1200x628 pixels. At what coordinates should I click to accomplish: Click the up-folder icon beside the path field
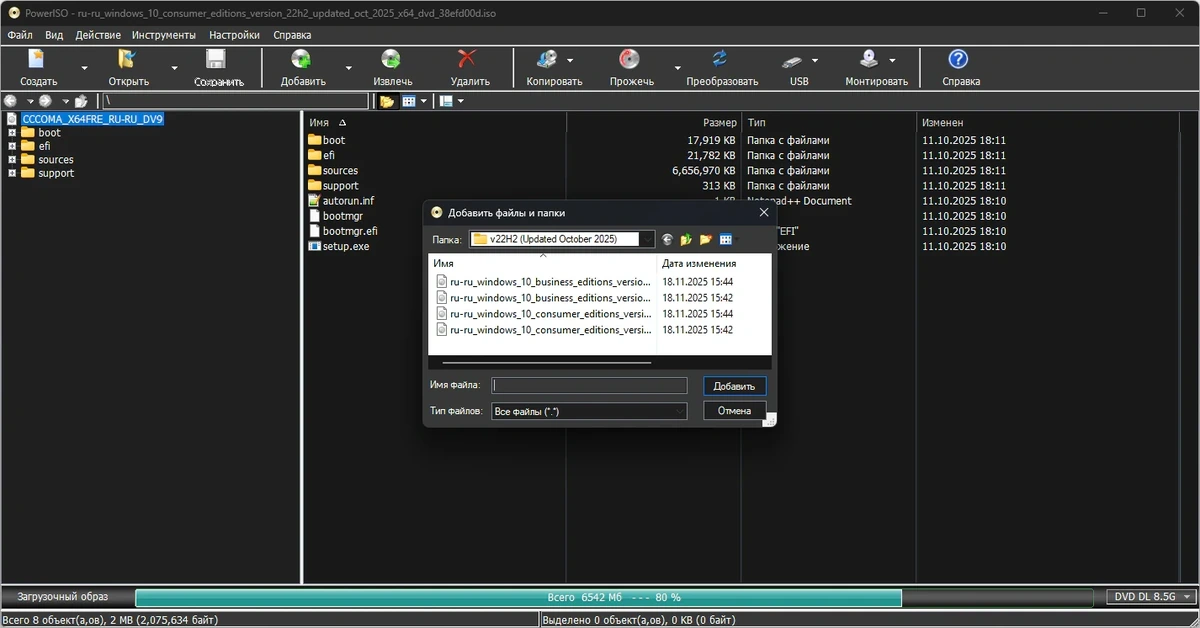click(x=81, y=101)
